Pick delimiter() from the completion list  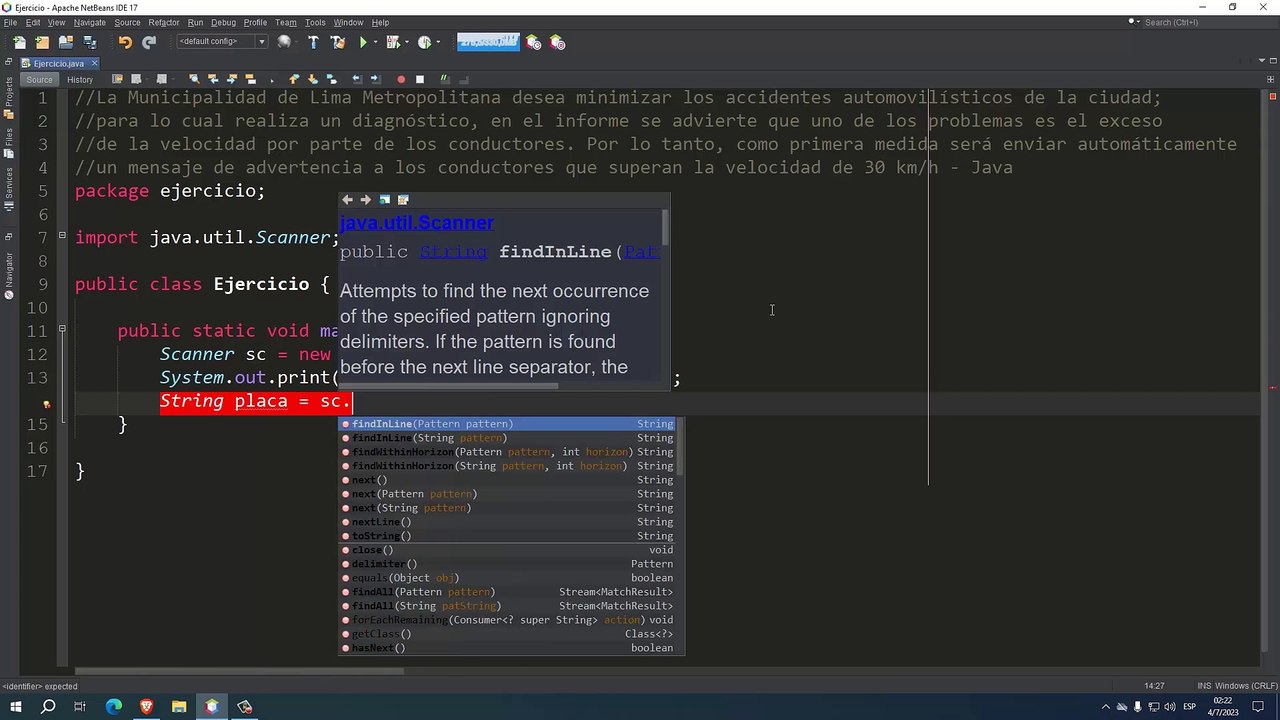[x=509, y=564]
